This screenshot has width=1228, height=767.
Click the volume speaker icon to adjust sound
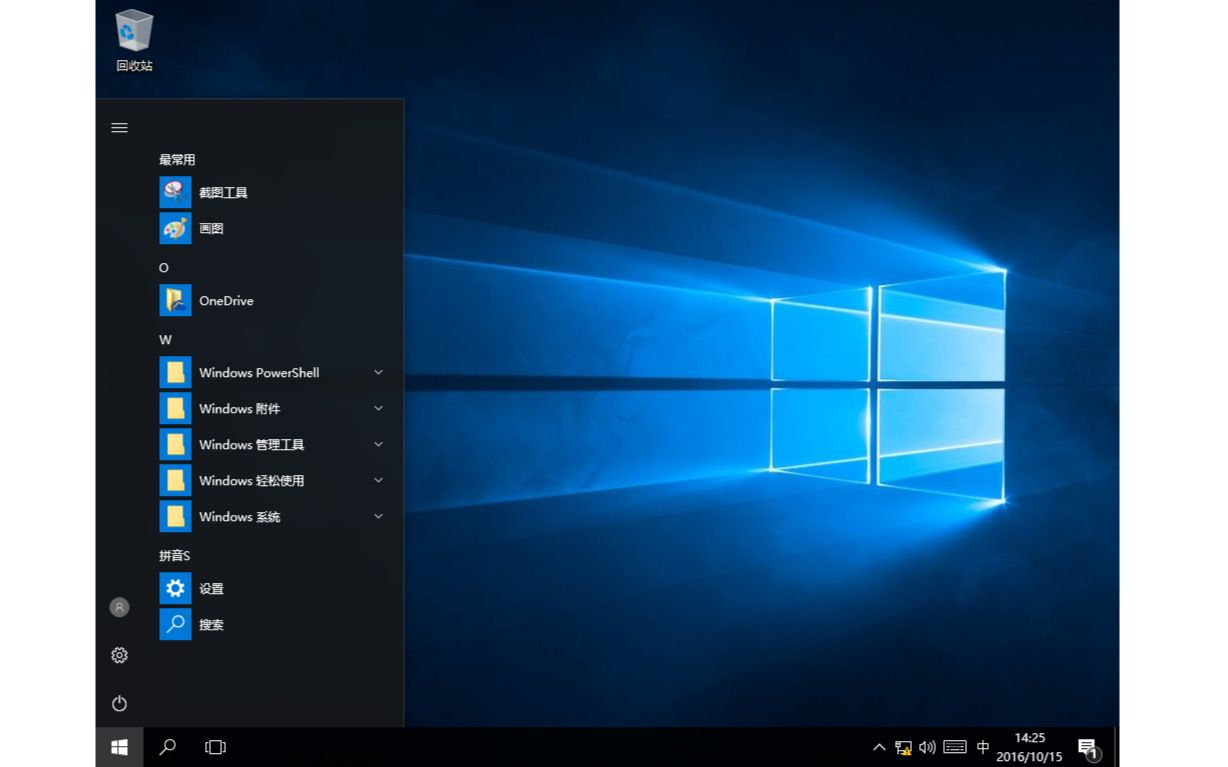click(x=927, y=746)
